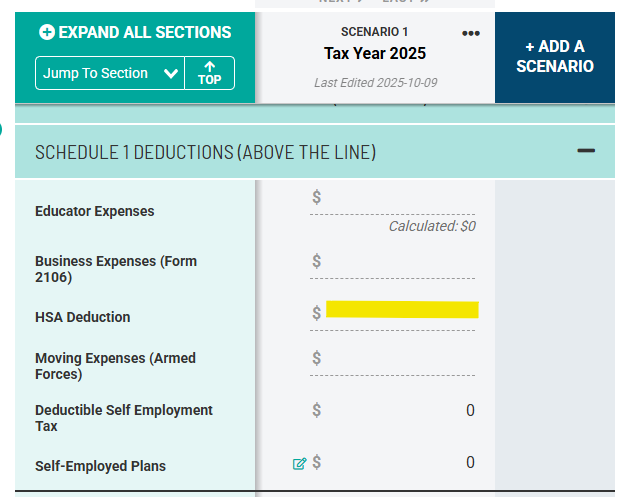This screenshot has height=497, width=621.
Task: Click the Last Edited date text
Action: click(375, 83)
